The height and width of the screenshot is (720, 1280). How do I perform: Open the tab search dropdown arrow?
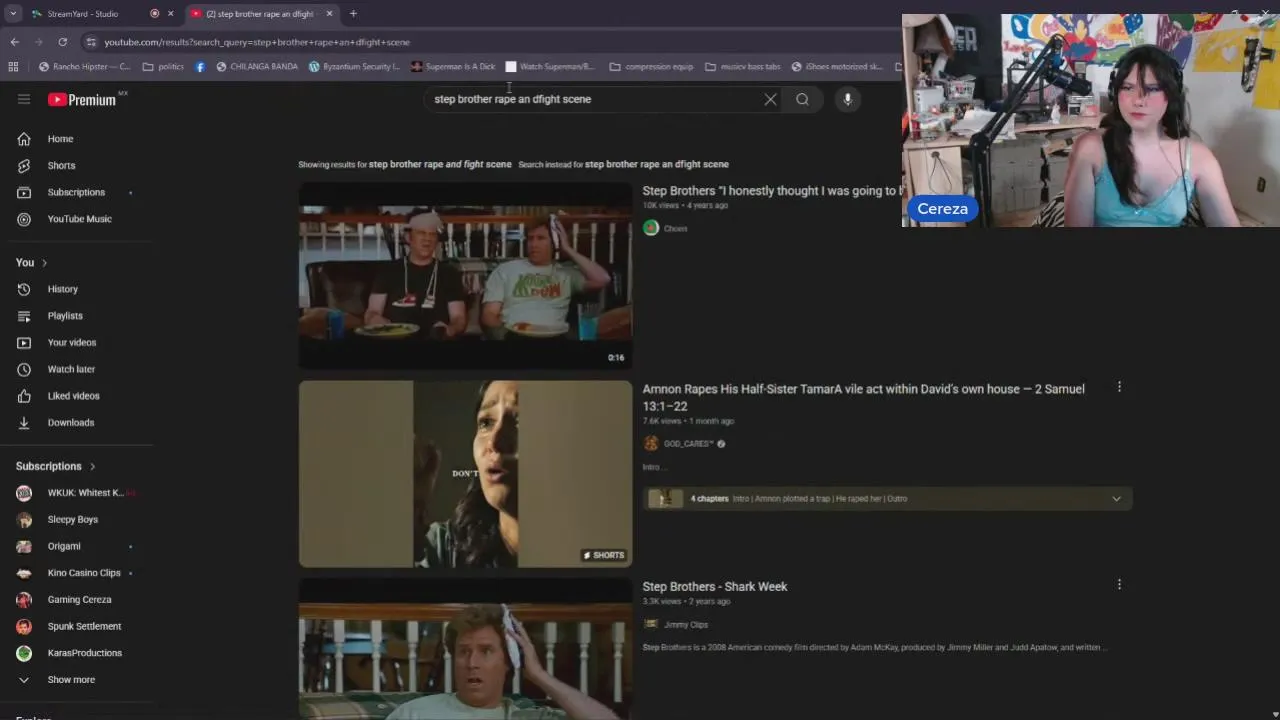(x=13, y=14)
